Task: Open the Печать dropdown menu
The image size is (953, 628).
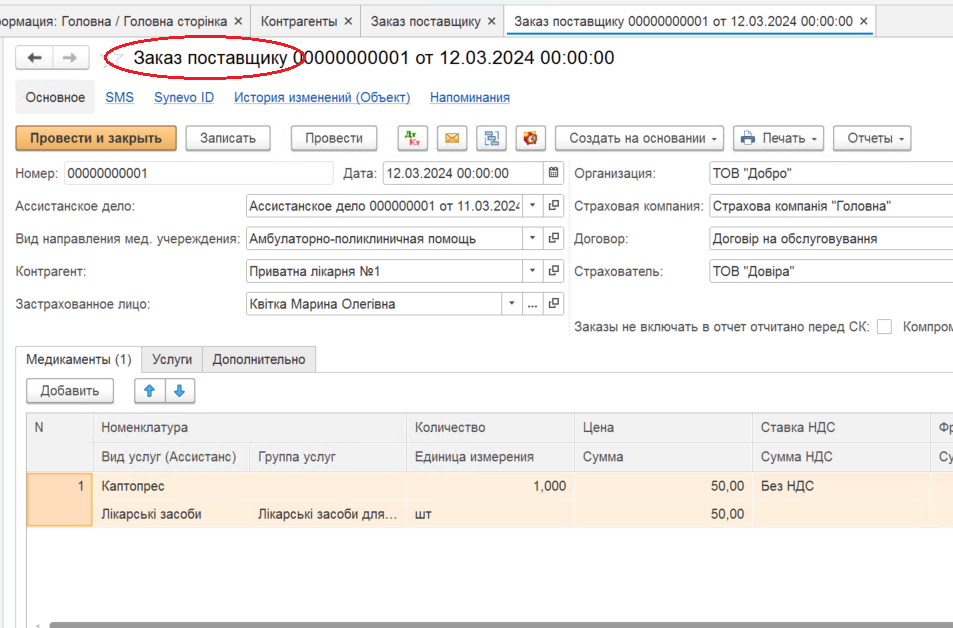Action: pos(778,138)
